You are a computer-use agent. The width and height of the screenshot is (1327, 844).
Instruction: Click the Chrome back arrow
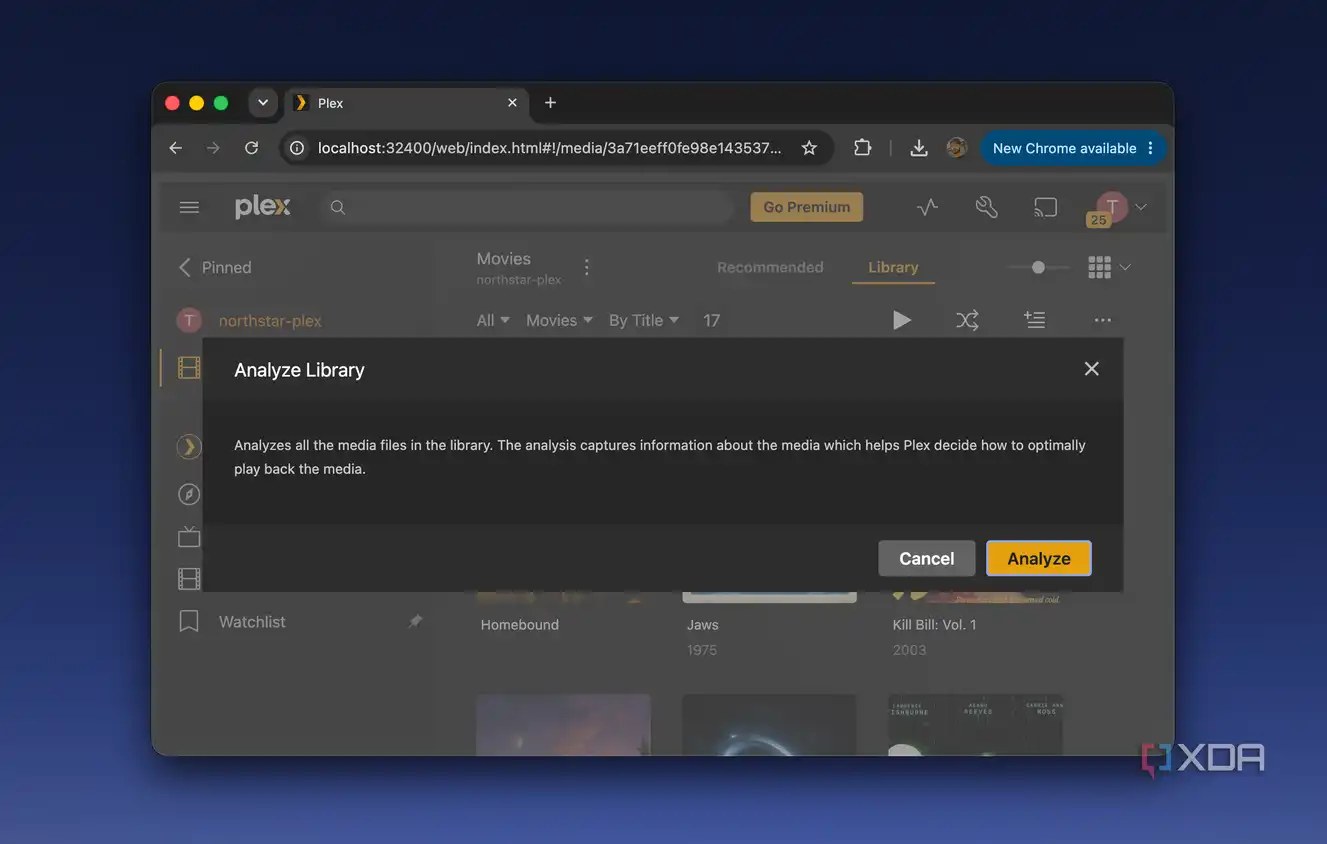point(176,148)
